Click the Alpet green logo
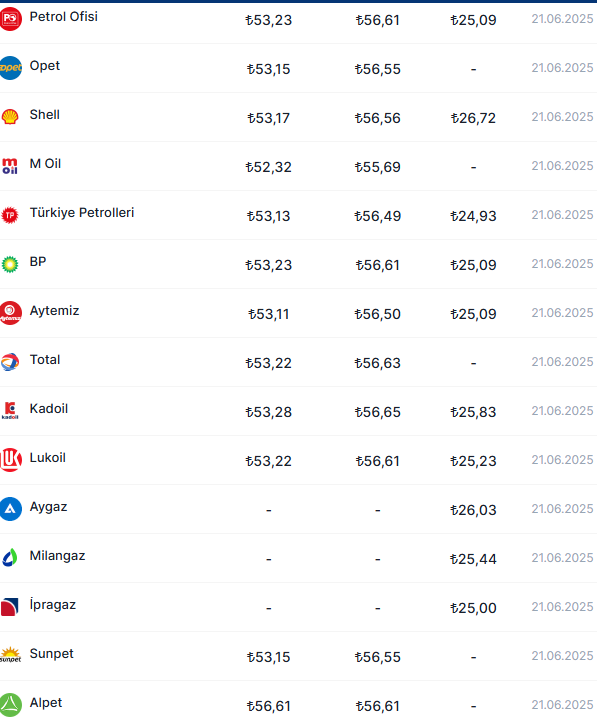597x718 pixels. tap(10, 705)
